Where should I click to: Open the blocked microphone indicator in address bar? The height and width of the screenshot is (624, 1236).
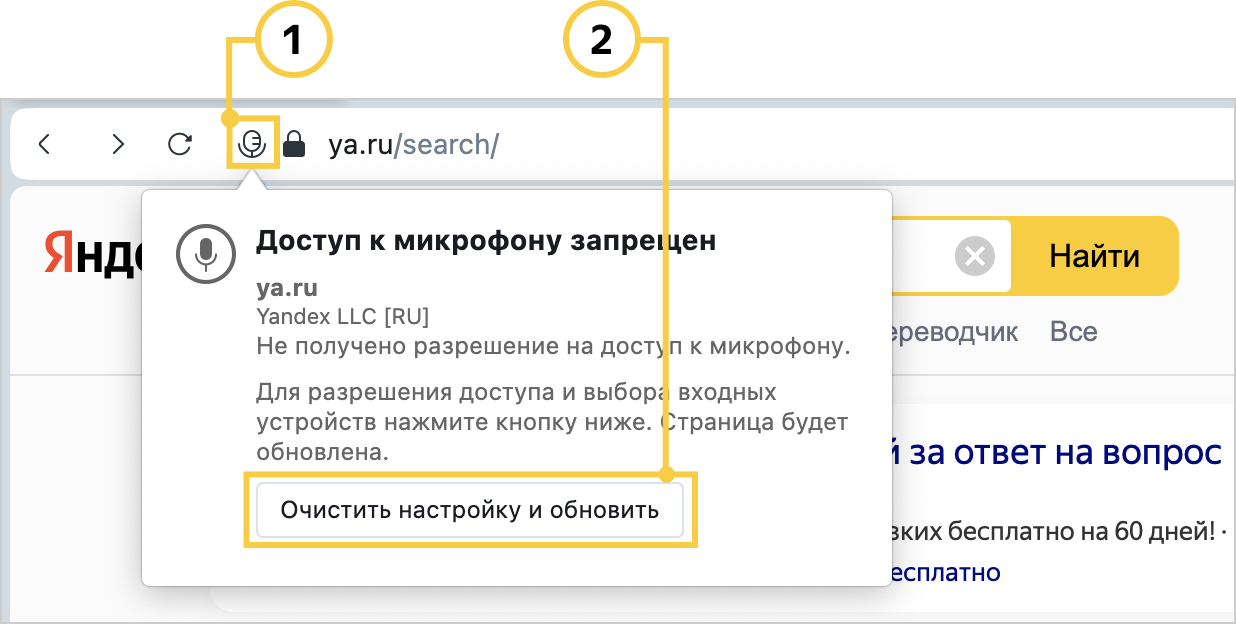click(252, 145)
